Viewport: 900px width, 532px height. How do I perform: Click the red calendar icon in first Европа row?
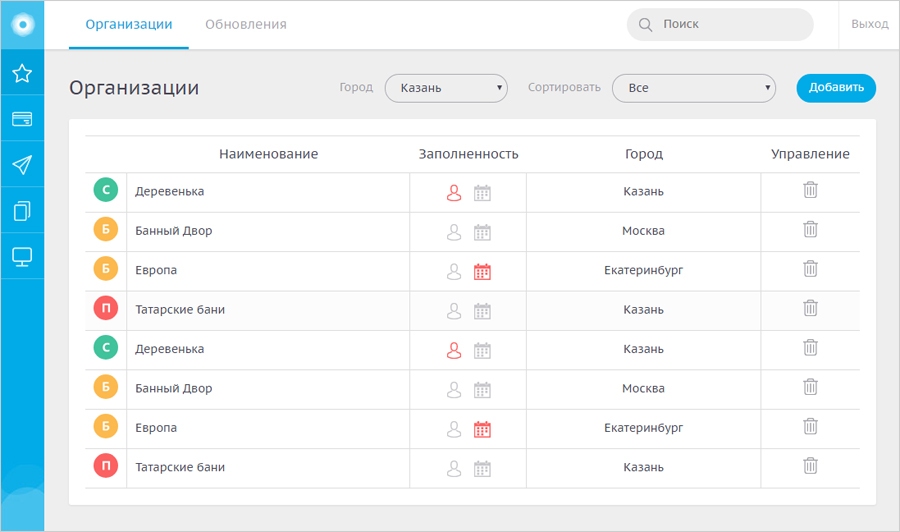(x=482, y=271)
